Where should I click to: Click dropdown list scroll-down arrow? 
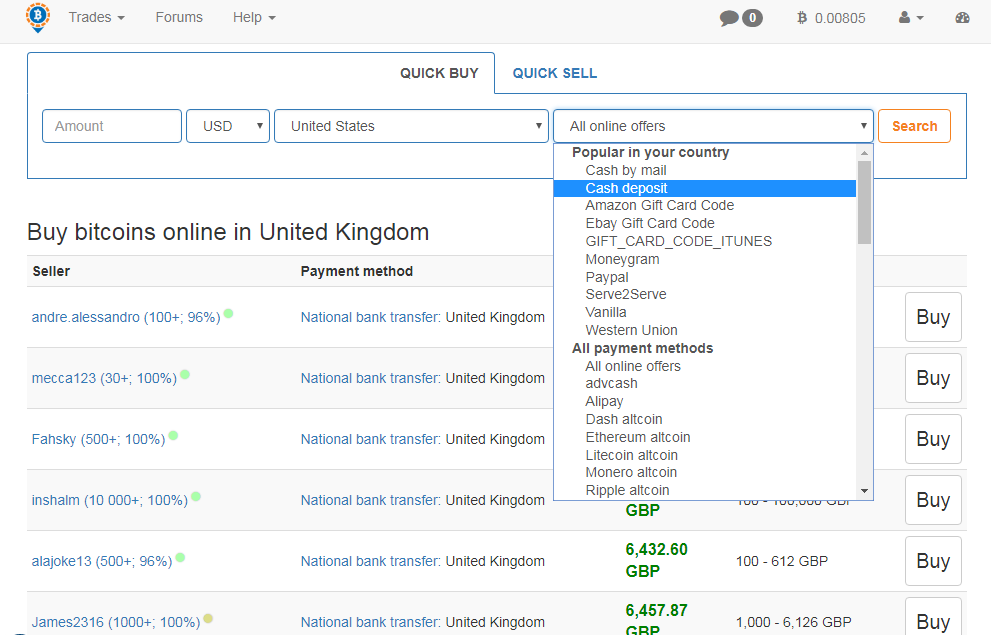tap(865, 491)
